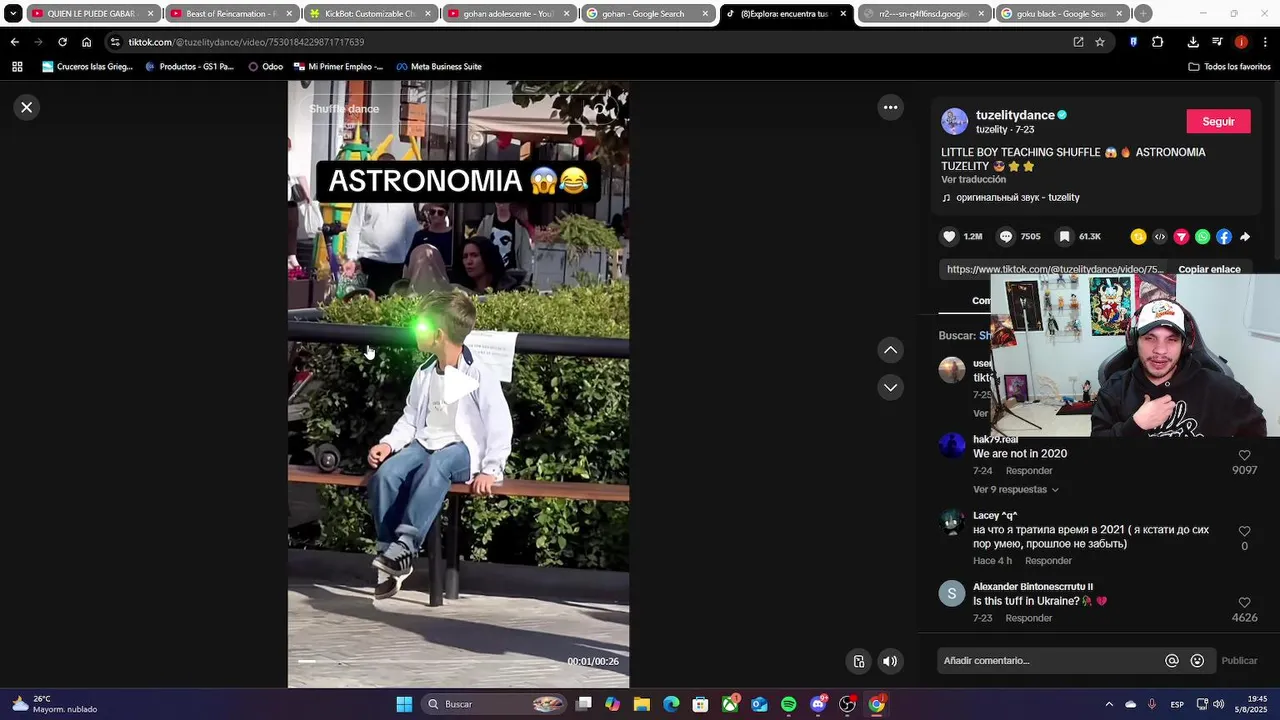Viewport: 1280px width, 720px height.
Task: Close the TikTok video viewer with the X
Action: tap(27, 107)
